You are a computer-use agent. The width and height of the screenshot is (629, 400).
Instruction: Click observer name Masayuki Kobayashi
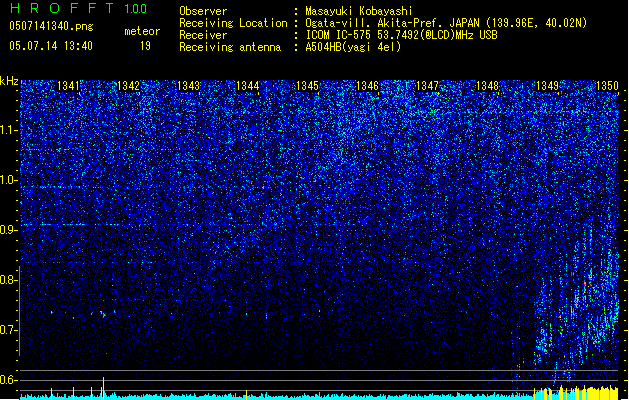pyautogui.click(x=359, y=11)
